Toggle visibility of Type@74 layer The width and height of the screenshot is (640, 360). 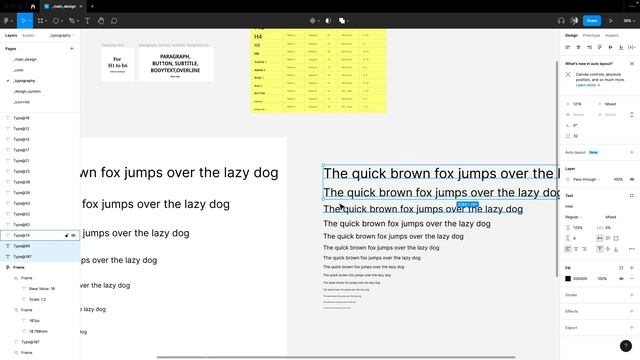point(73,236)
